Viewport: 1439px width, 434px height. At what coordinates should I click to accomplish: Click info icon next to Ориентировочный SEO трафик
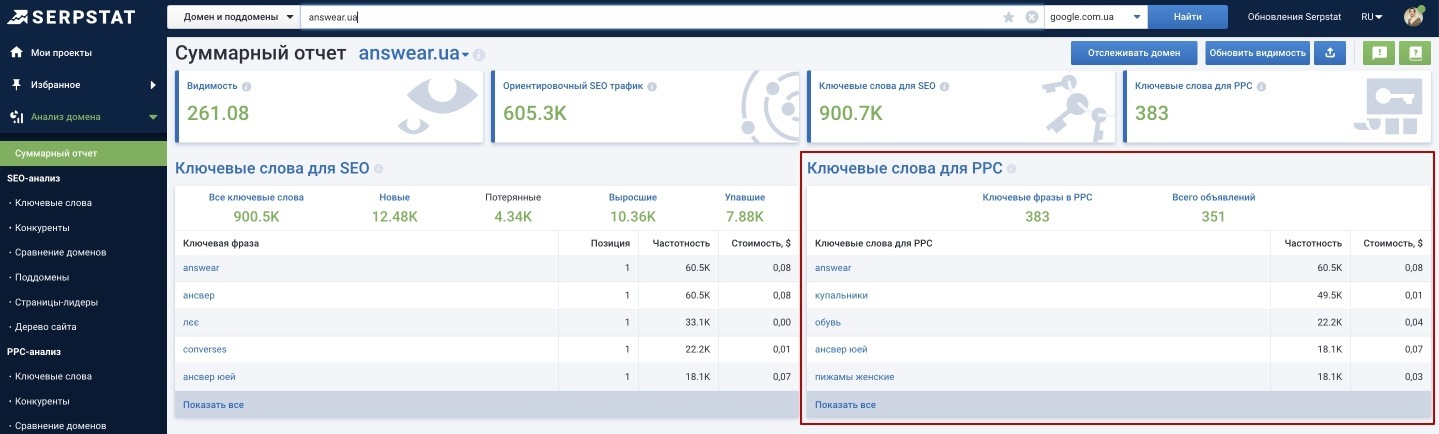point(652,87)
